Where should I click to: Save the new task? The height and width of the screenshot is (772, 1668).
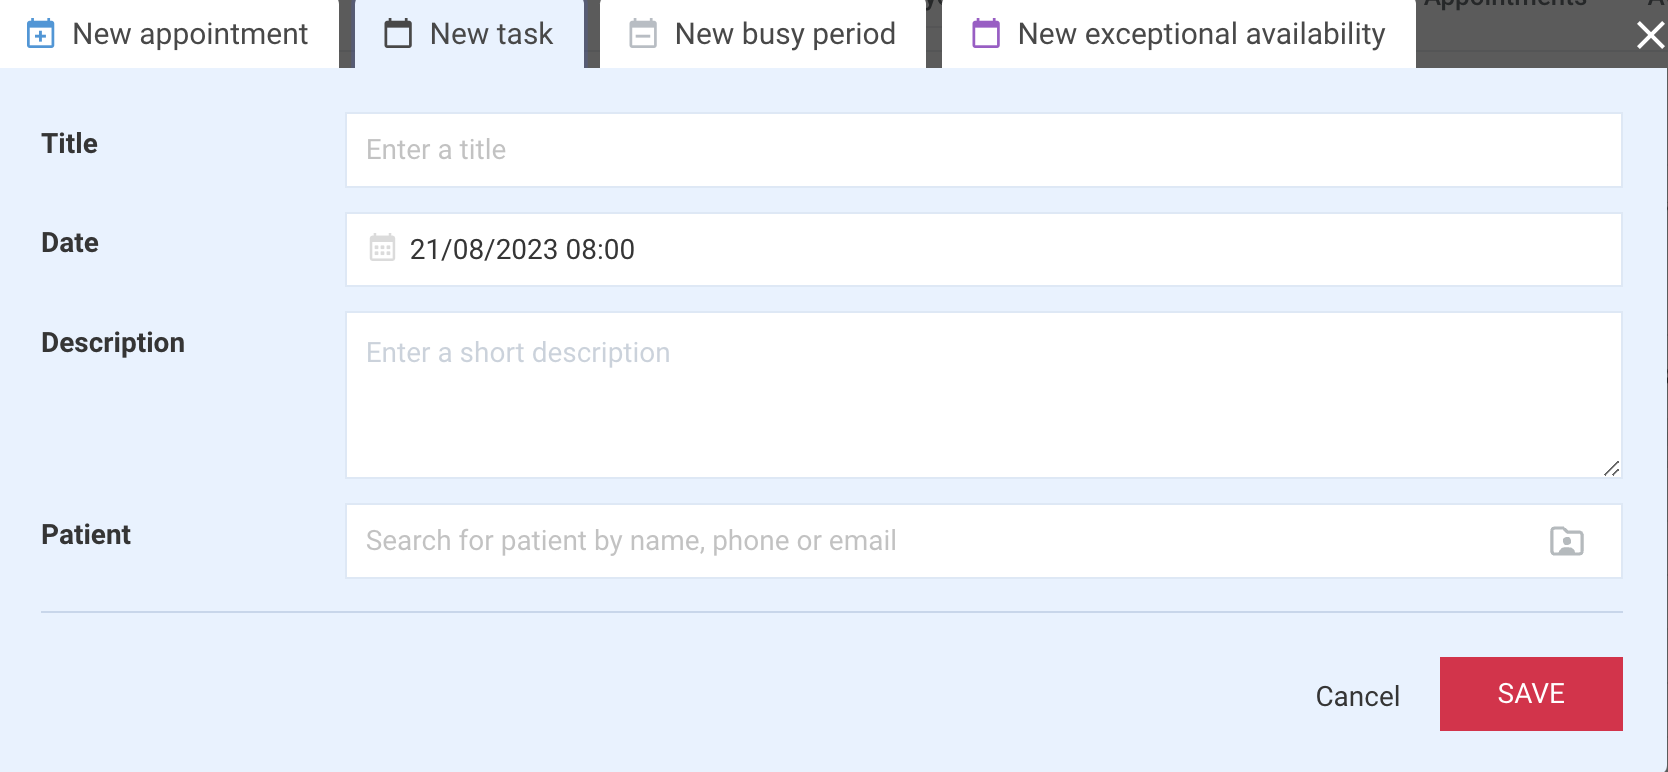pos(1531,694)
